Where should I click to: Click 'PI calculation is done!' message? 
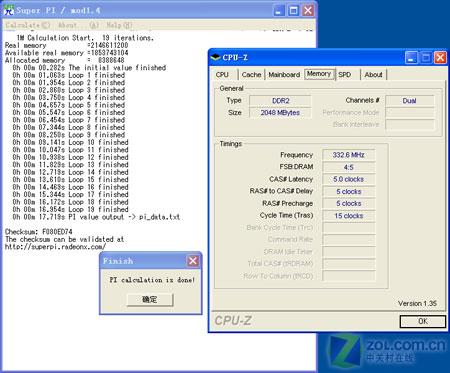coord(152,280)
